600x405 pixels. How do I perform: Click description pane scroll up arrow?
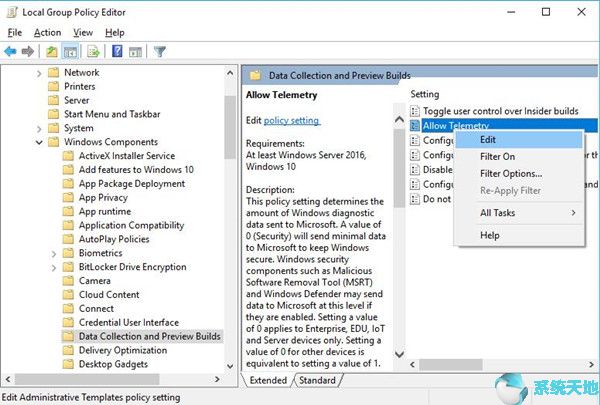(x=399, y=120)
